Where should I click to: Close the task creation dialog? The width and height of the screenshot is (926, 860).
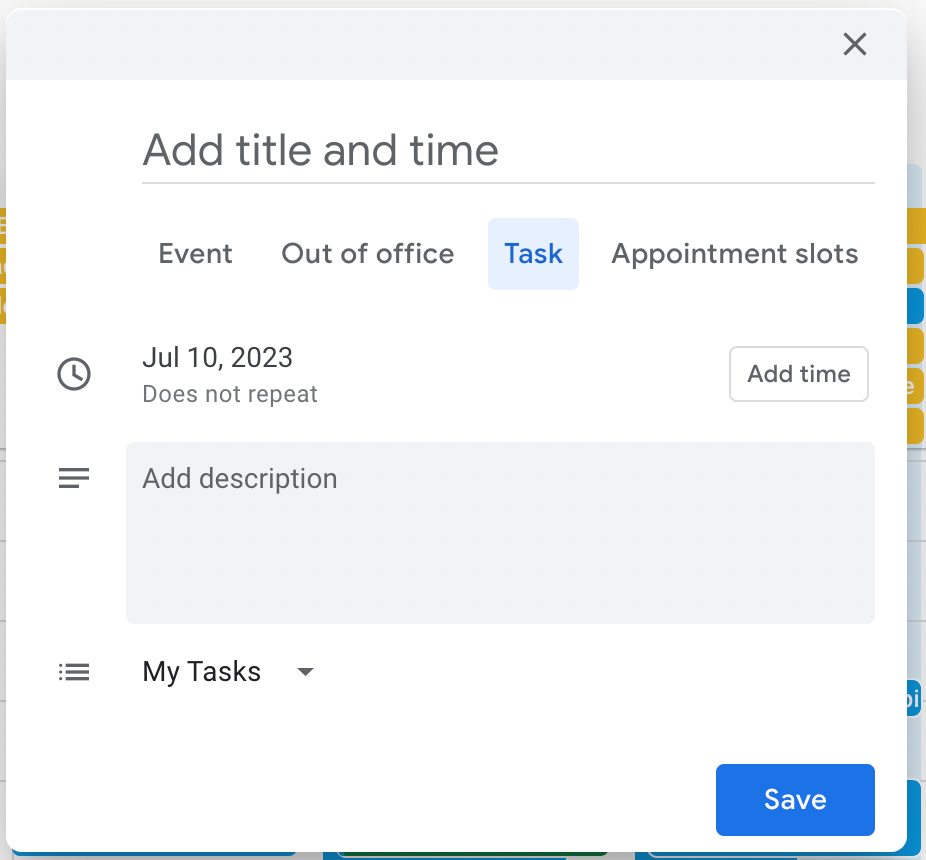point(855,44)
